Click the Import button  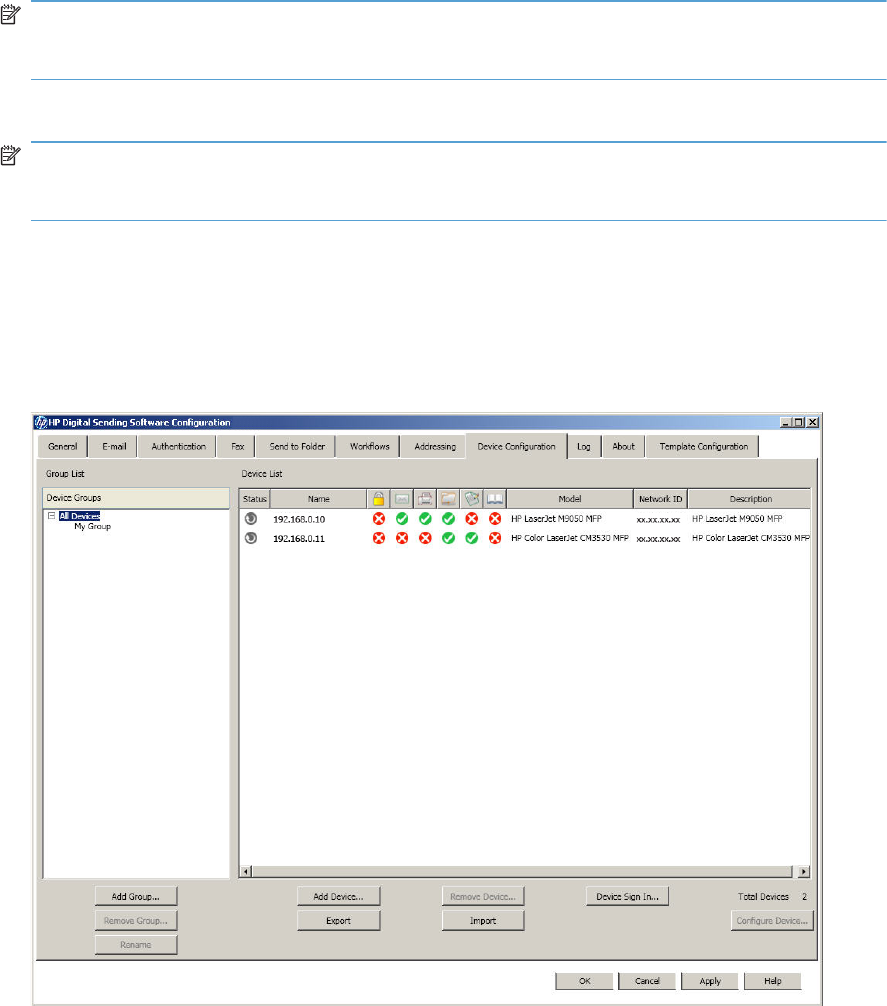482,921
